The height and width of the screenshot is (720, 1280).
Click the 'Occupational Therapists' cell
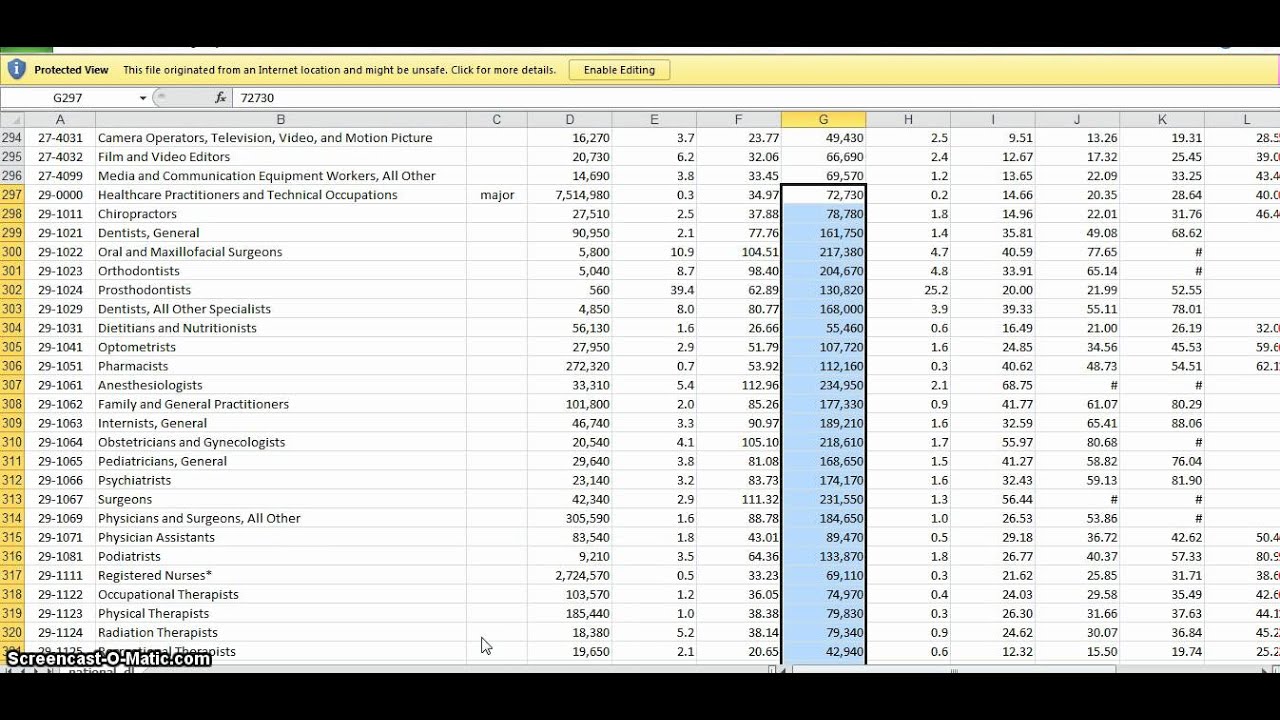pyautogui.click(x=281, y=594)
